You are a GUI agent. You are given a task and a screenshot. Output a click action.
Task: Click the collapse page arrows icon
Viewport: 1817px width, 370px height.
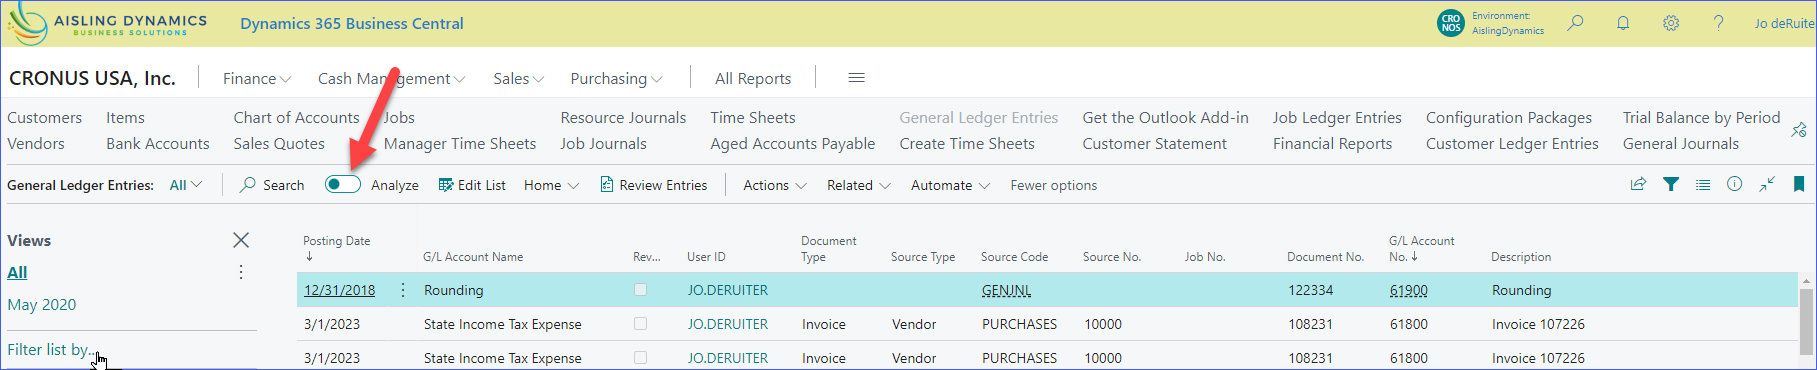coord(1767,184)
